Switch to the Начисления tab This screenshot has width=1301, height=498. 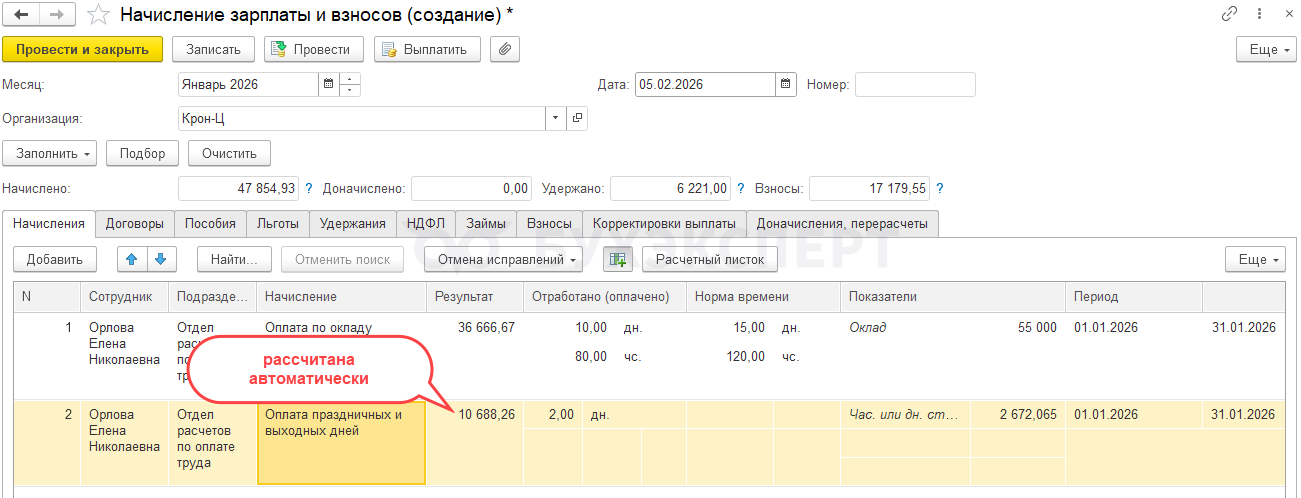49,224
